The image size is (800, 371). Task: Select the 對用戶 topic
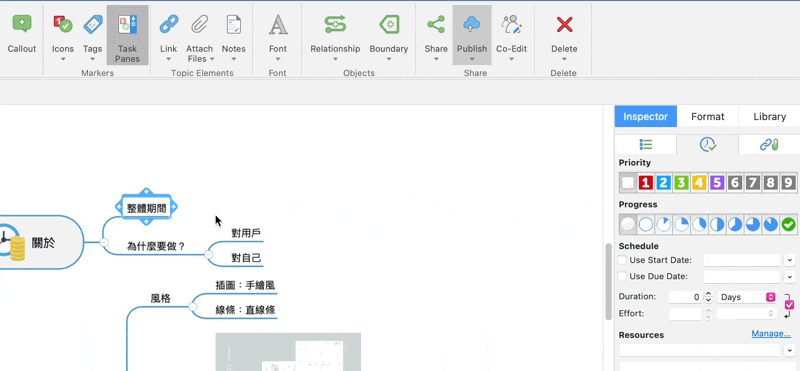coord(246,234)
